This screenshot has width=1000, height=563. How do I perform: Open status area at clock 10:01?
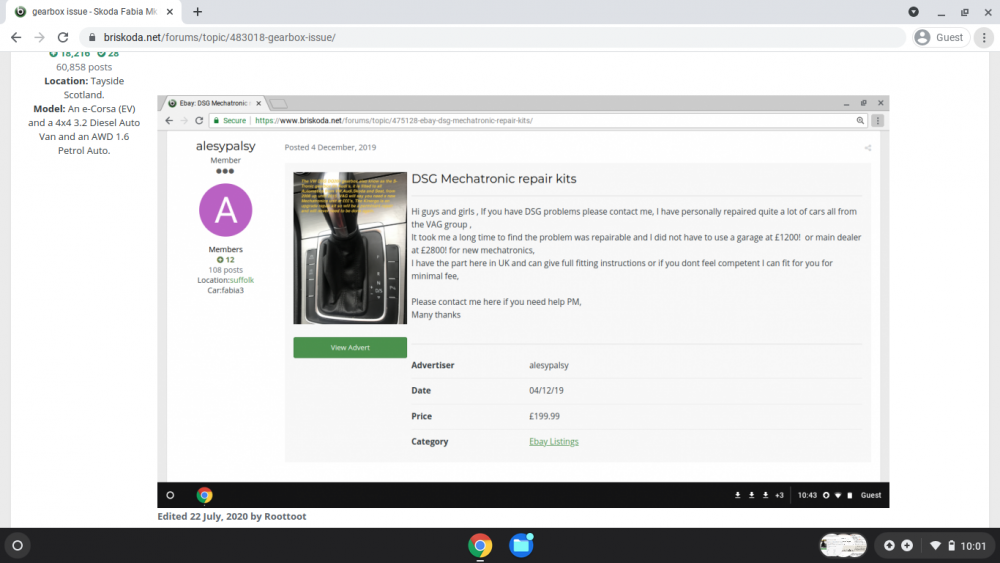point(973,546)
